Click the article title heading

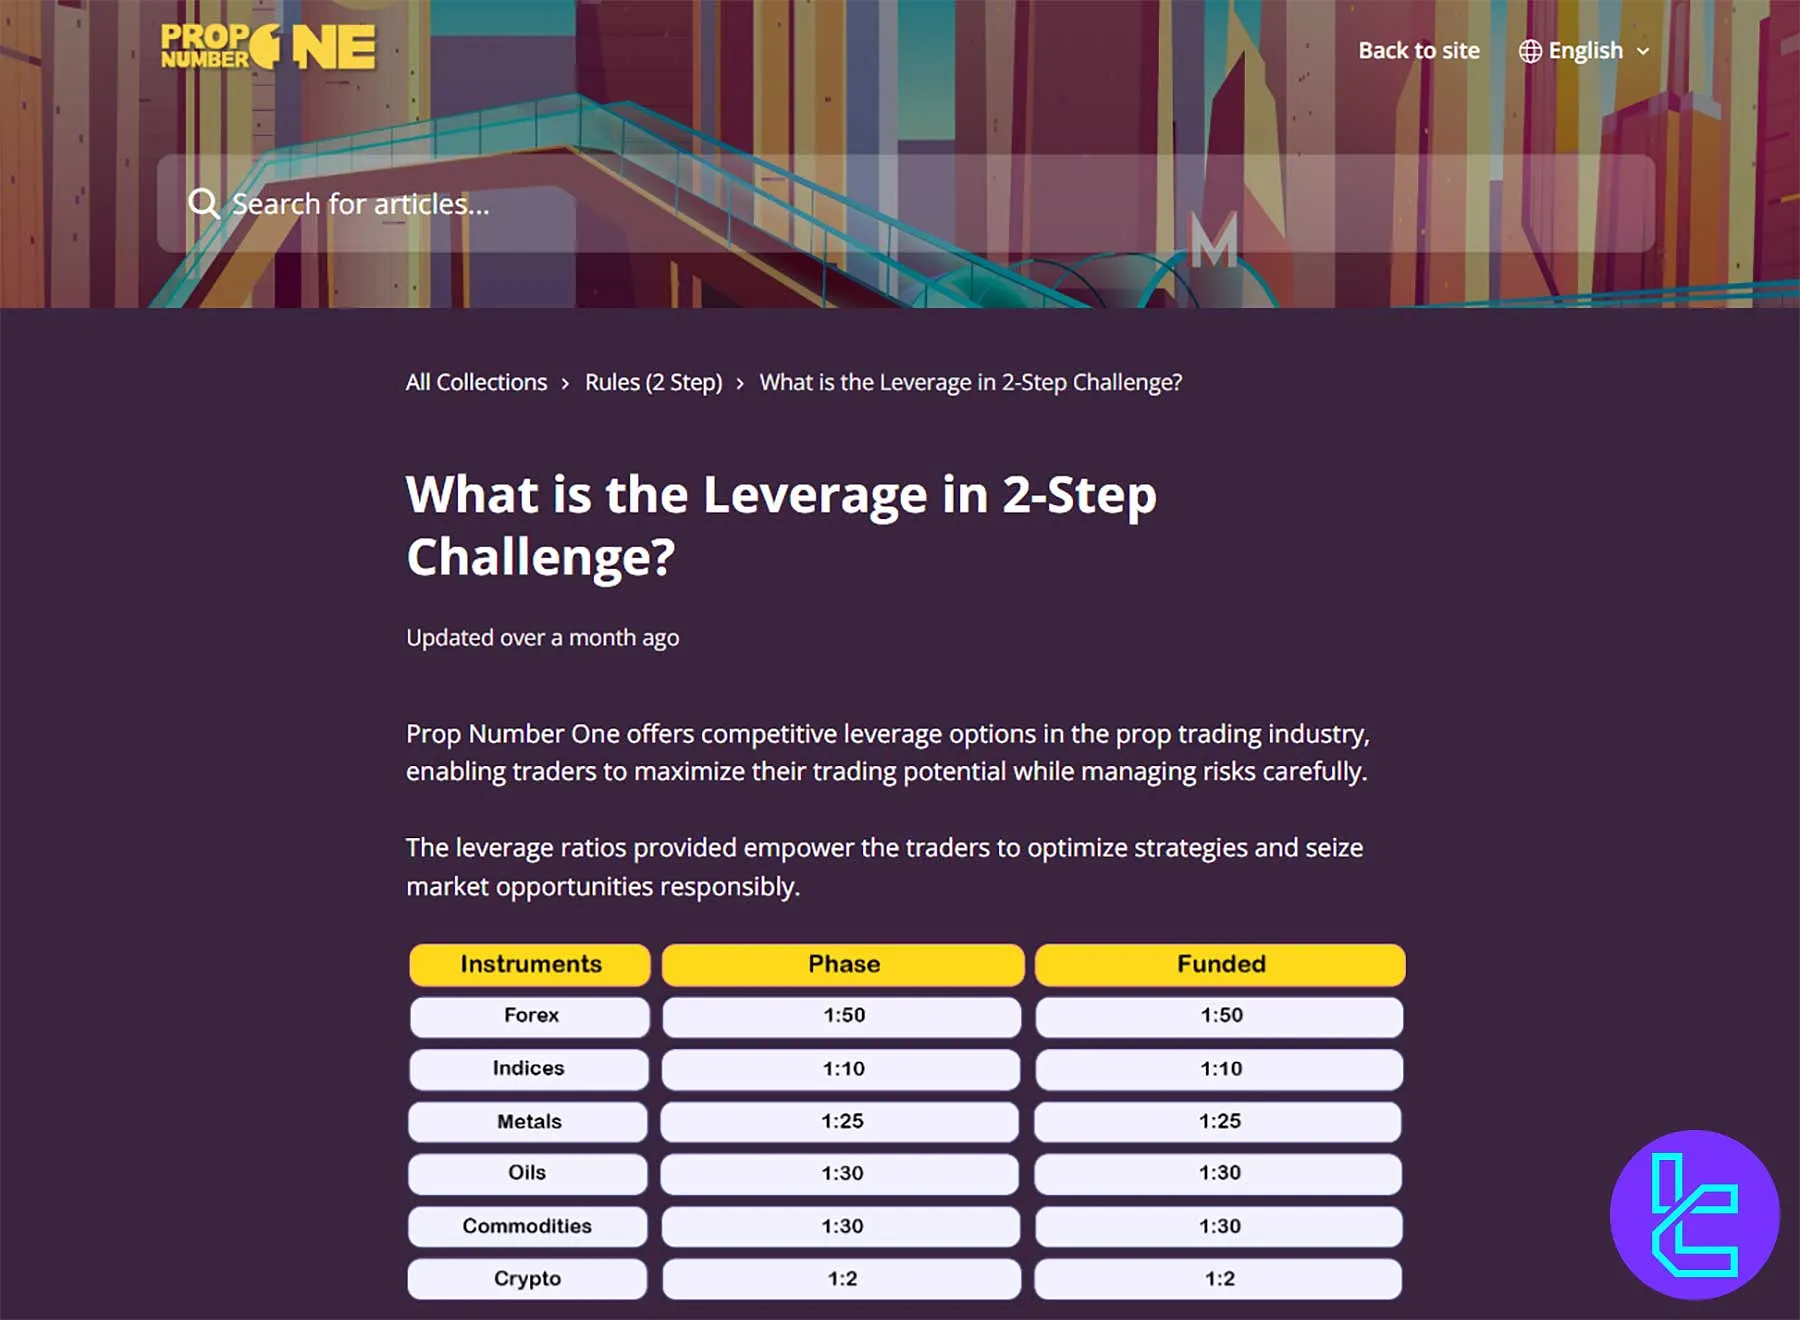pyautogui.click(x=780, y=525)
